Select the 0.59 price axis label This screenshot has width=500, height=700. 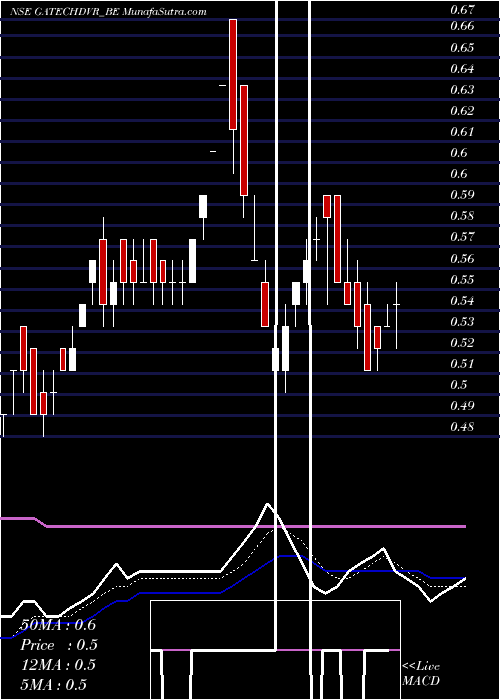tap(462, 195)
